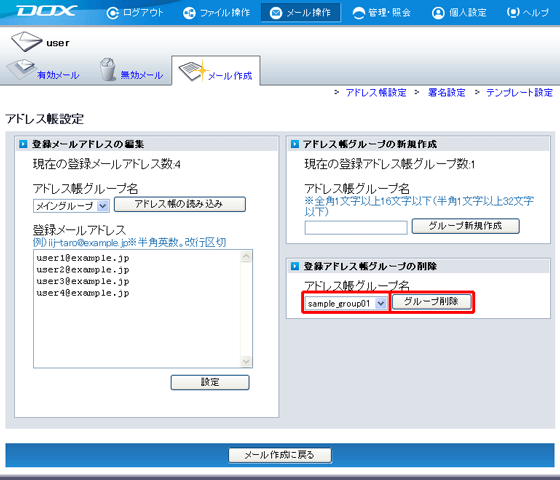This screenshot has height=480, width=560.
Task: Click the アドレス帳設定 page heading
Action: click(44, 119)
